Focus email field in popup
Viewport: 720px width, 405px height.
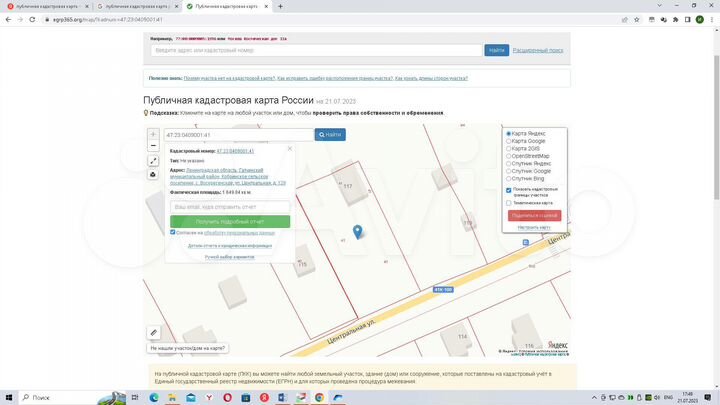[x=230, y=207]
